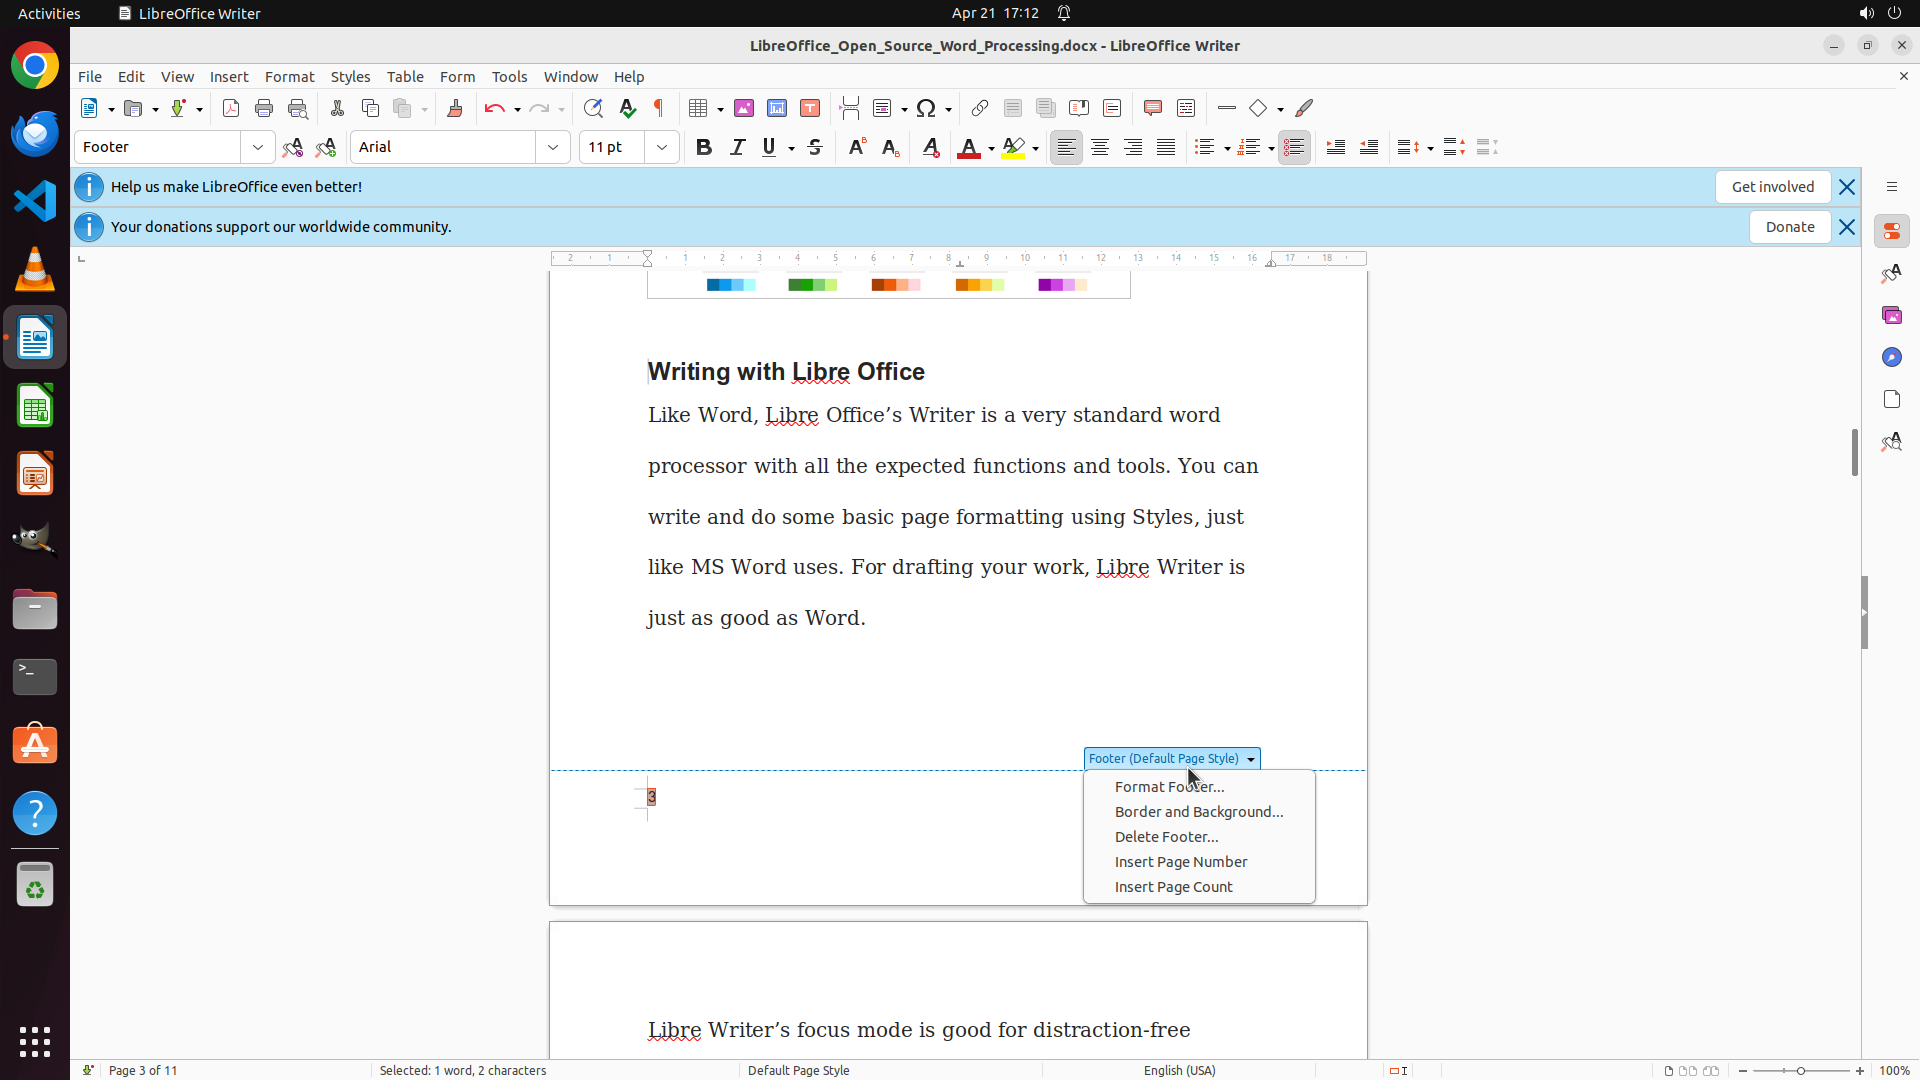Expand the Paragraph Style Footer dropdown
Screen dimensions: 1920x1080
pyautogui.click(x=258, y=147)
